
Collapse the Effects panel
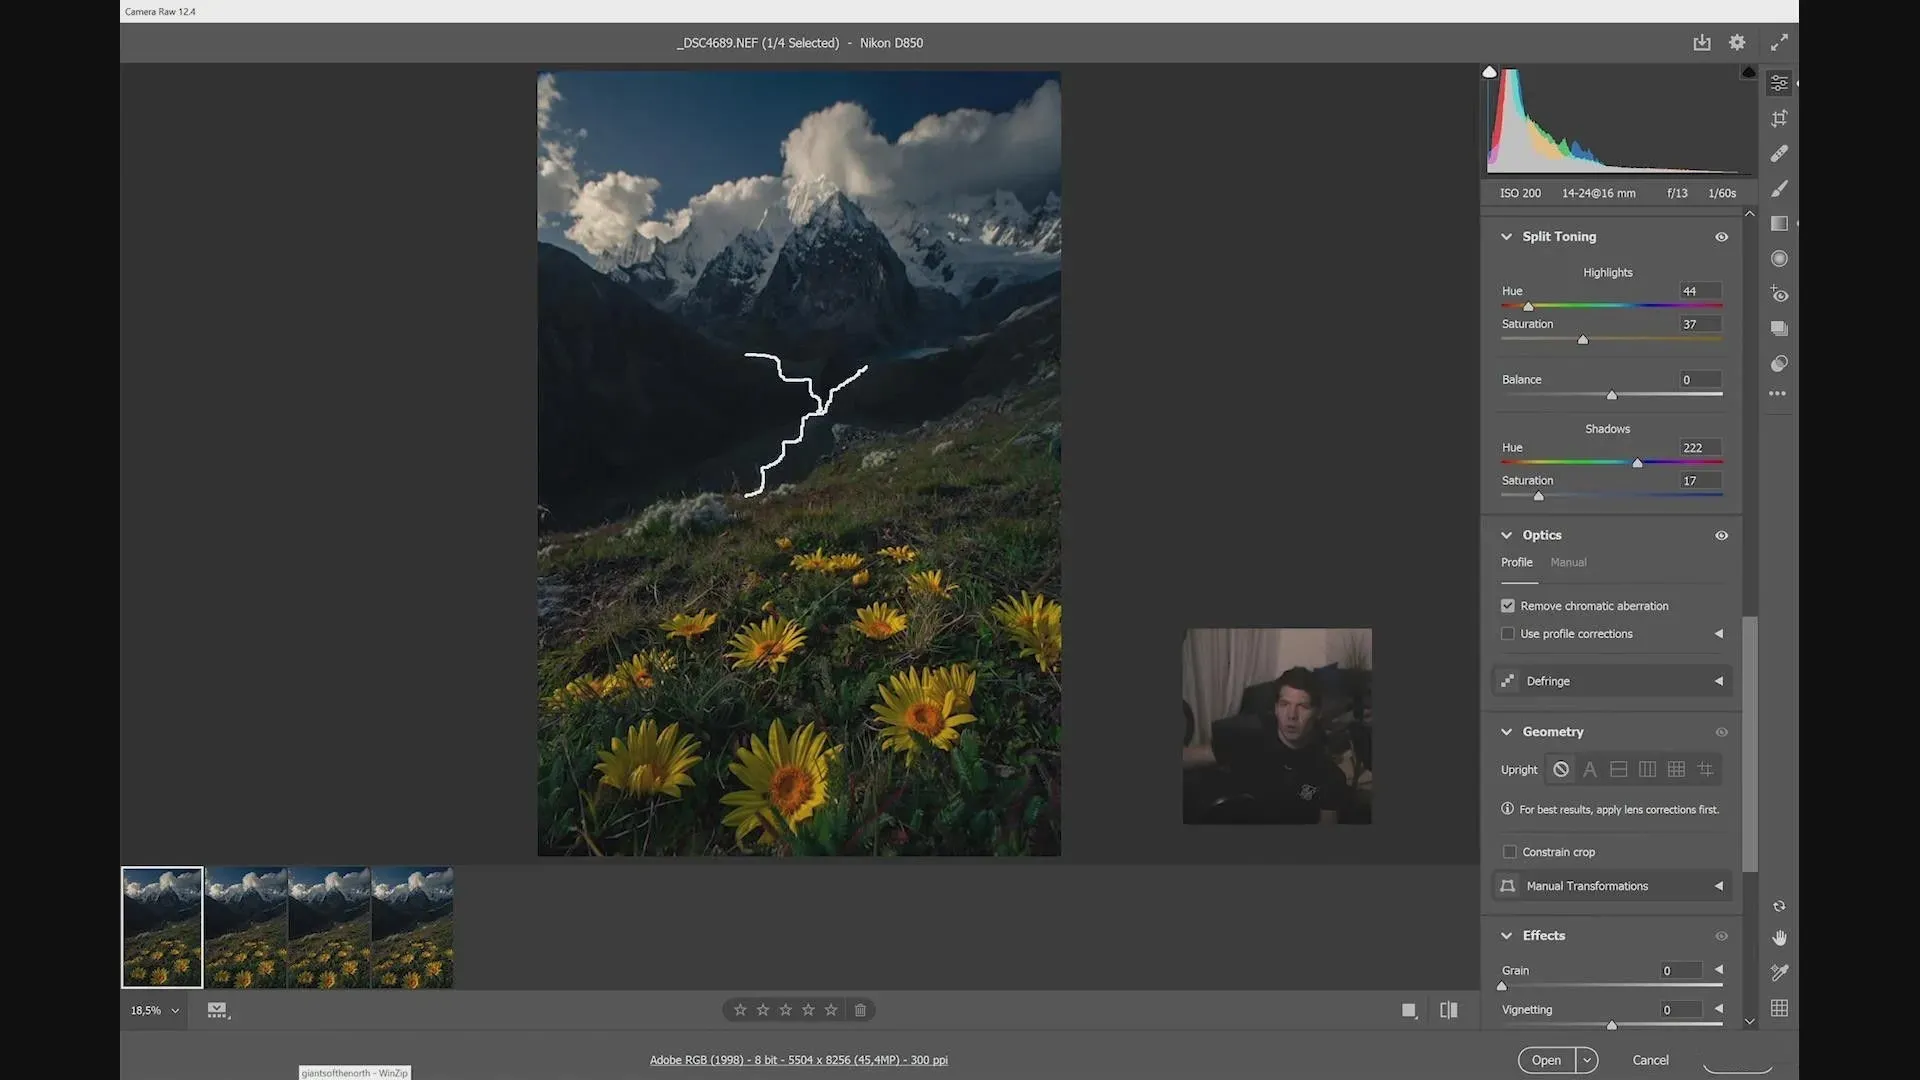coord(1507,936)
